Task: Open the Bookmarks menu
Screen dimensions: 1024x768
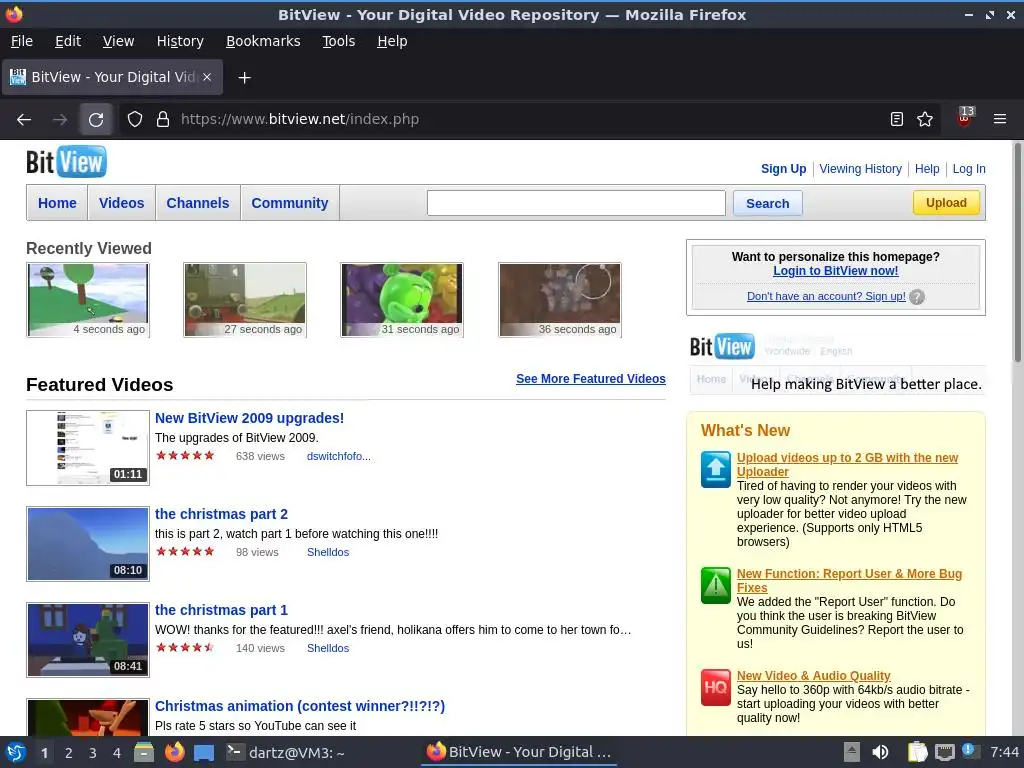Action: [263, 41]
